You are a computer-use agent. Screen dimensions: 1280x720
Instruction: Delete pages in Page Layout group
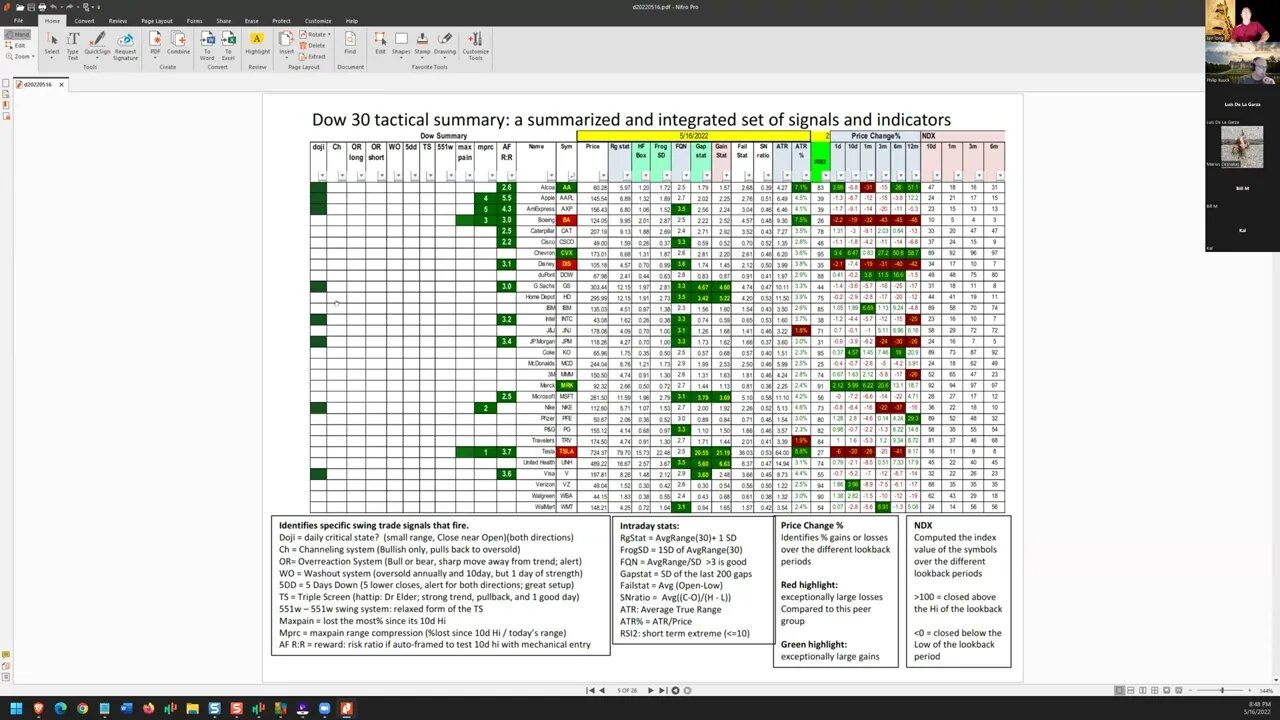pyautogui.click(x=311, y=45)
